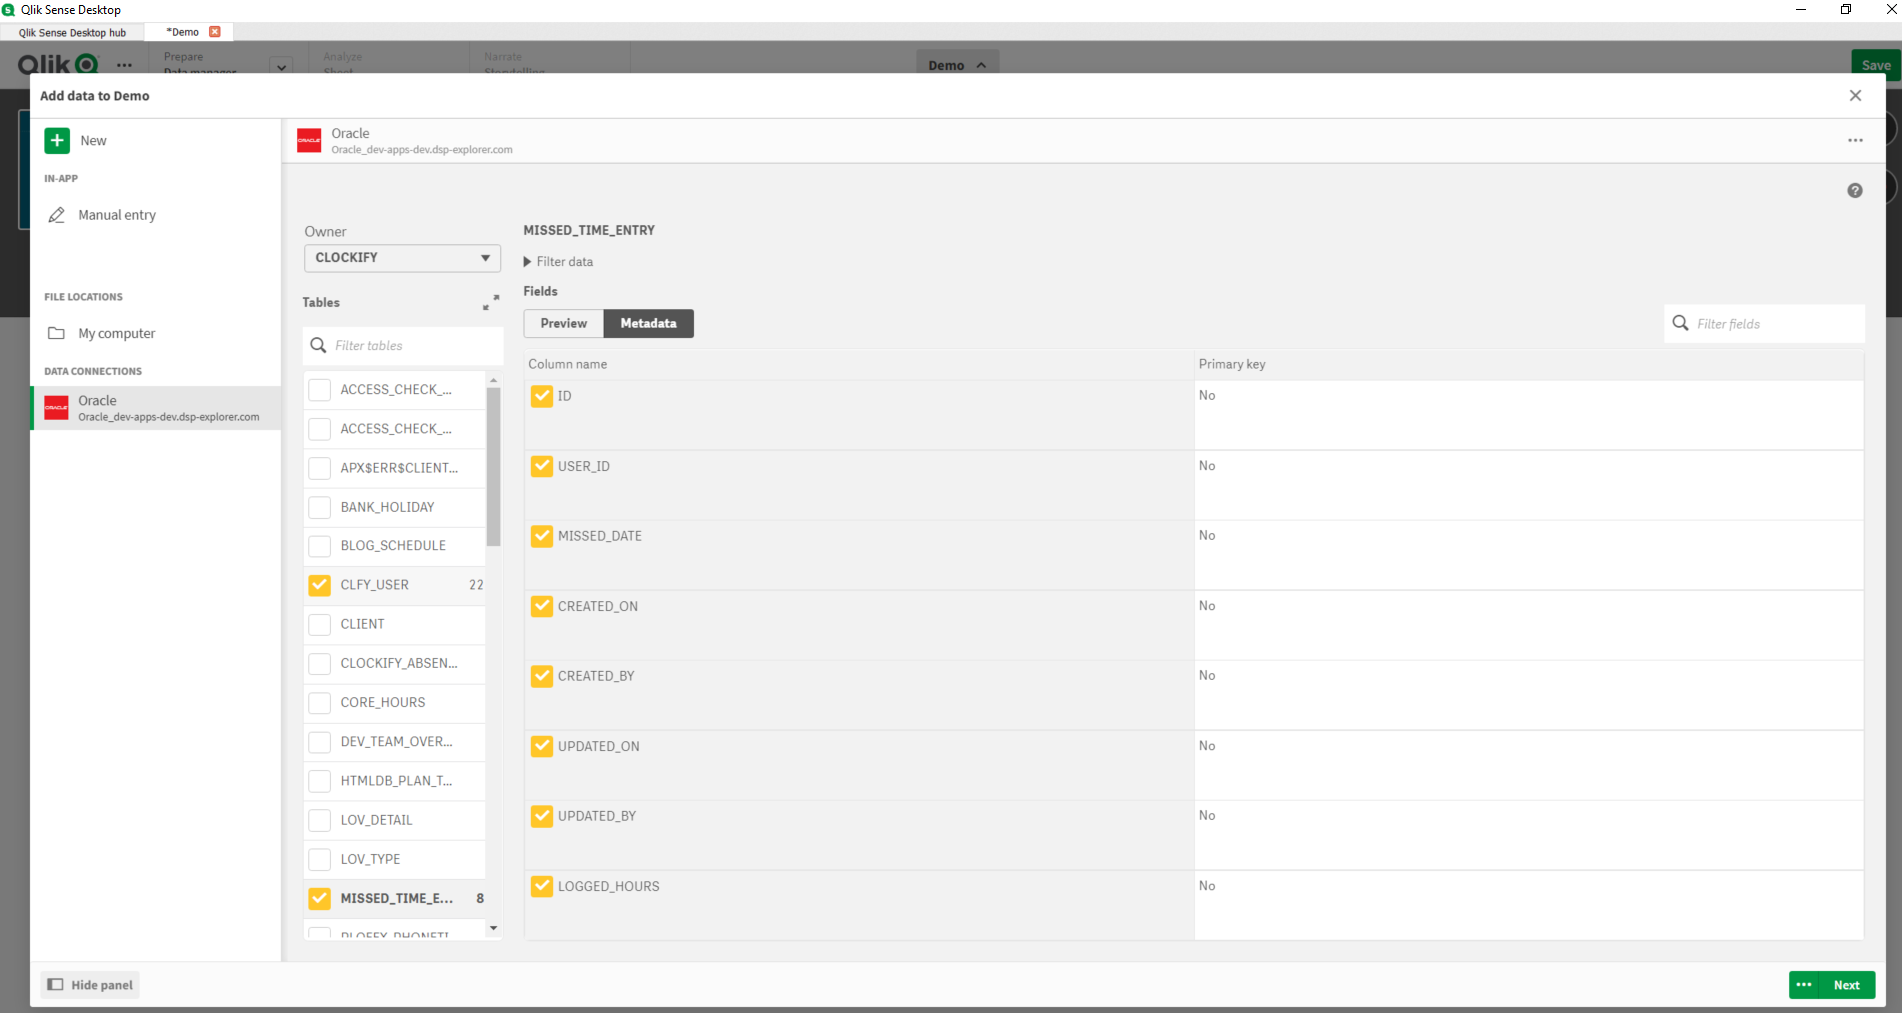Open the Demo app dropdown chevron

(983, 64)
